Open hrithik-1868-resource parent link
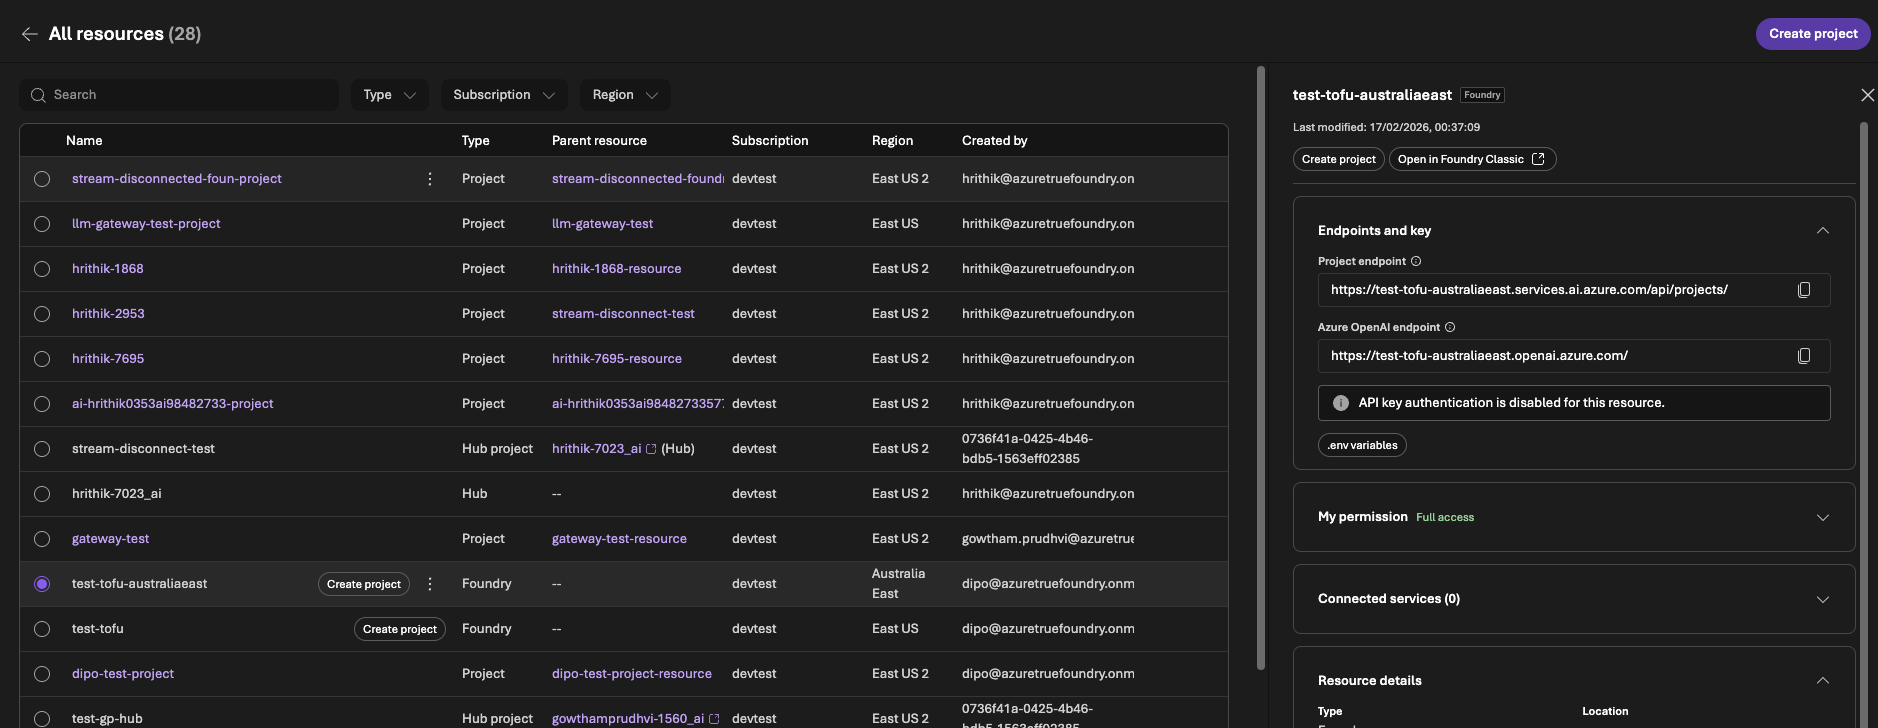Image resolution: width=1878 pixels, height=728 pixels. [x=617, y=269]
